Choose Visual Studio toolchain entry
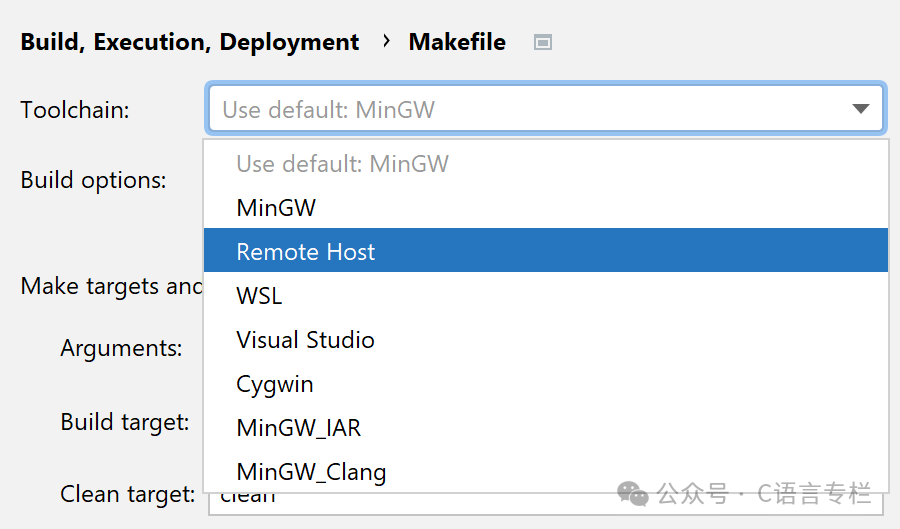The height and width of the screenshot is (529, 900). tap(546, 340)
